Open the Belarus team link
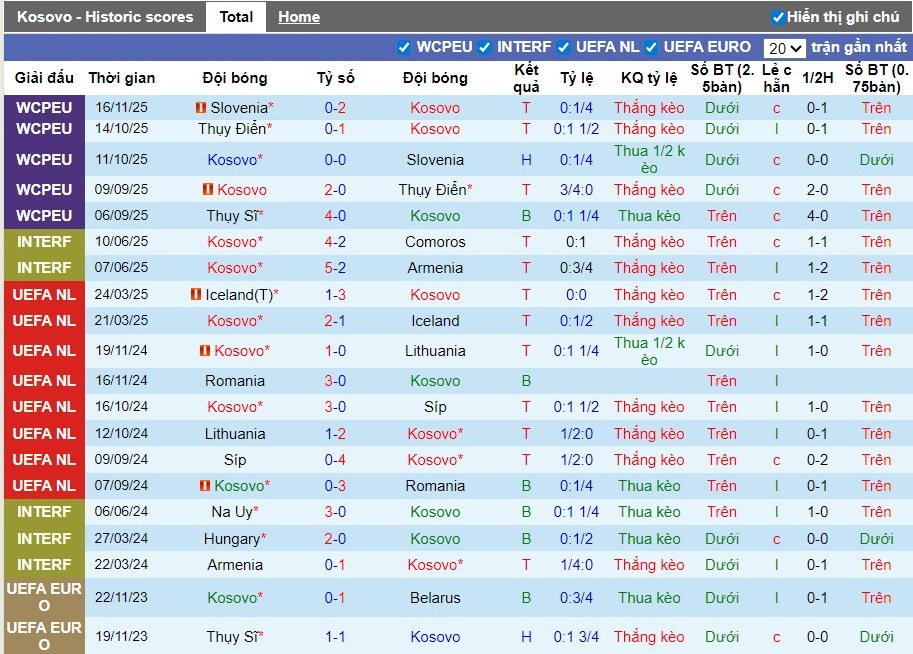 435,598
